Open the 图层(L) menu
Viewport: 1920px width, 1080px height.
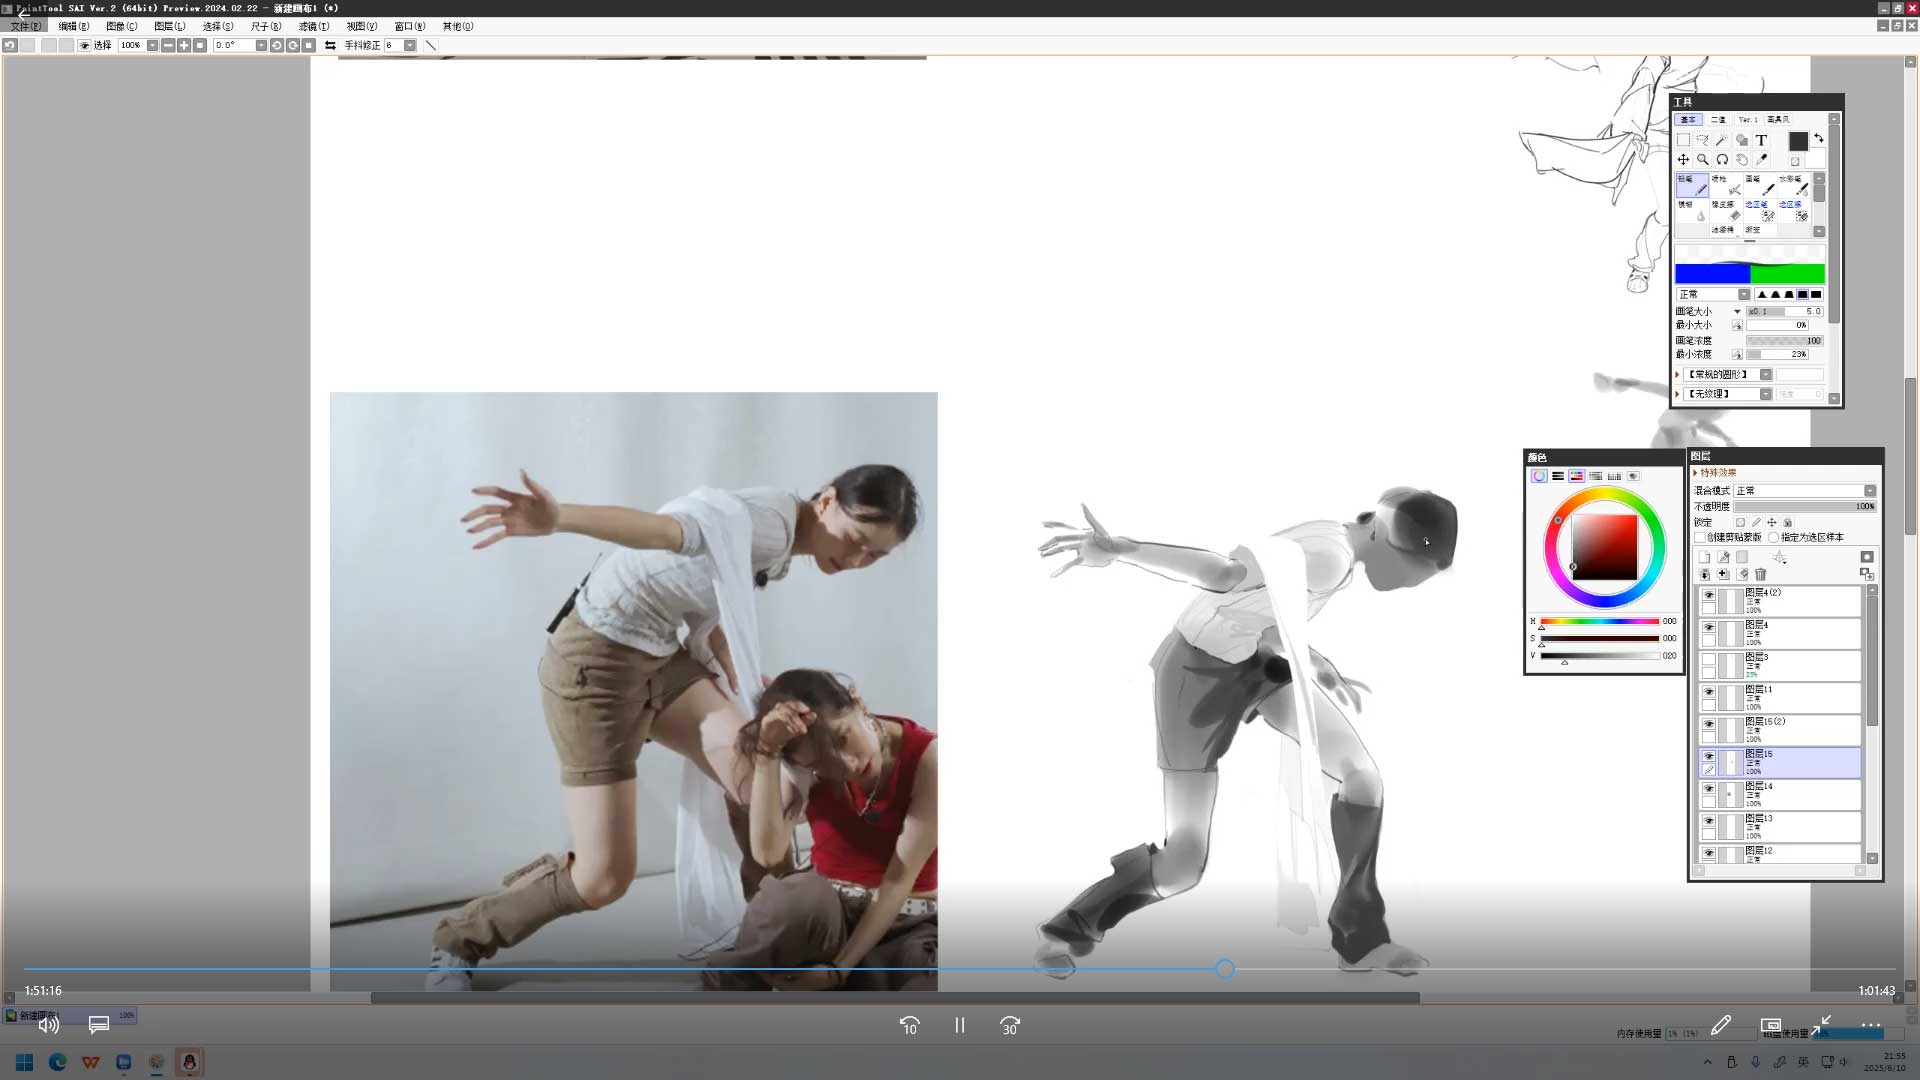coord(169,26)
